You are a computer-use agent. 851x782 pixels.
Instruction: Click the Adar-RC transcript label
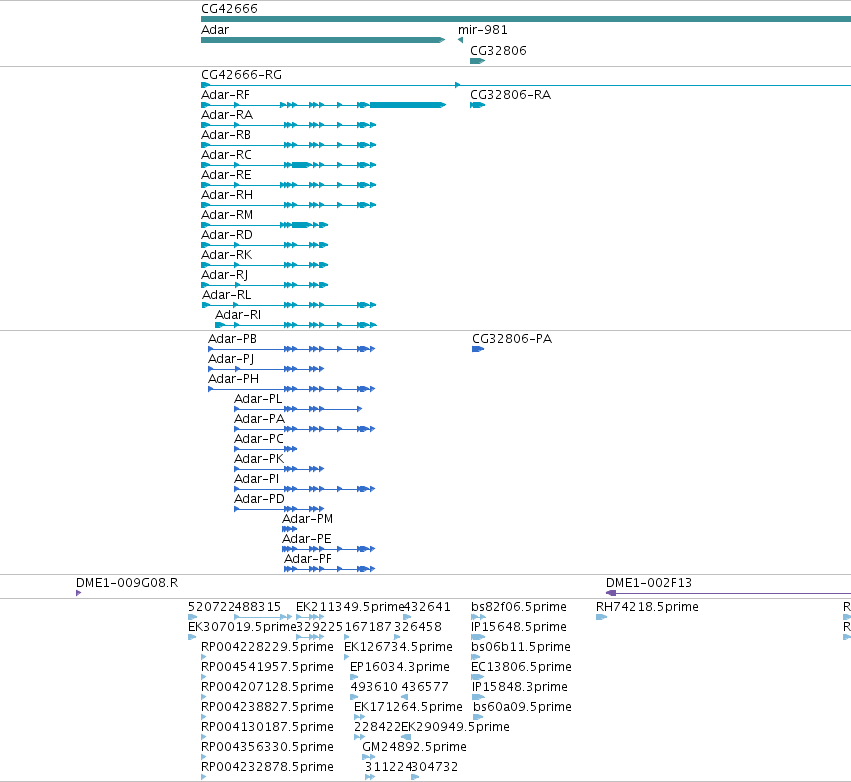(226, 155)
